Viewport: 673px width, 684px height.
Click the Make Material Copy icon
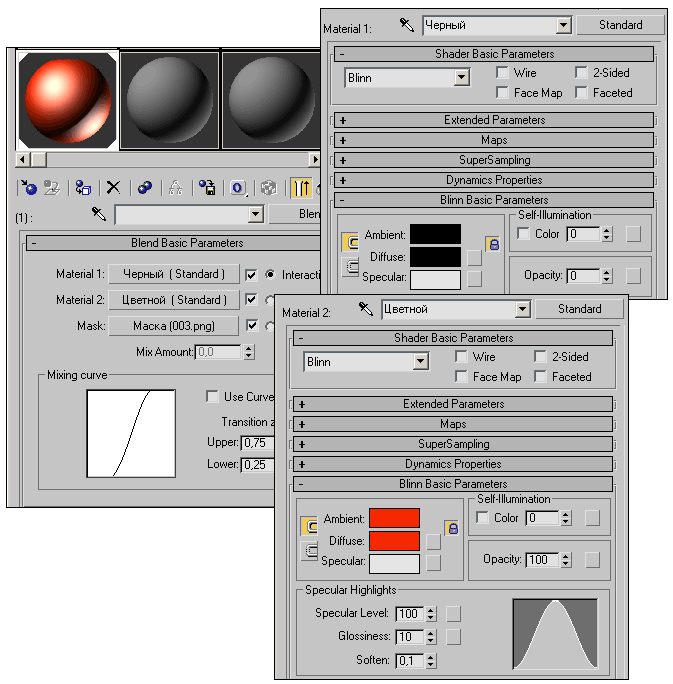point(145,187)
